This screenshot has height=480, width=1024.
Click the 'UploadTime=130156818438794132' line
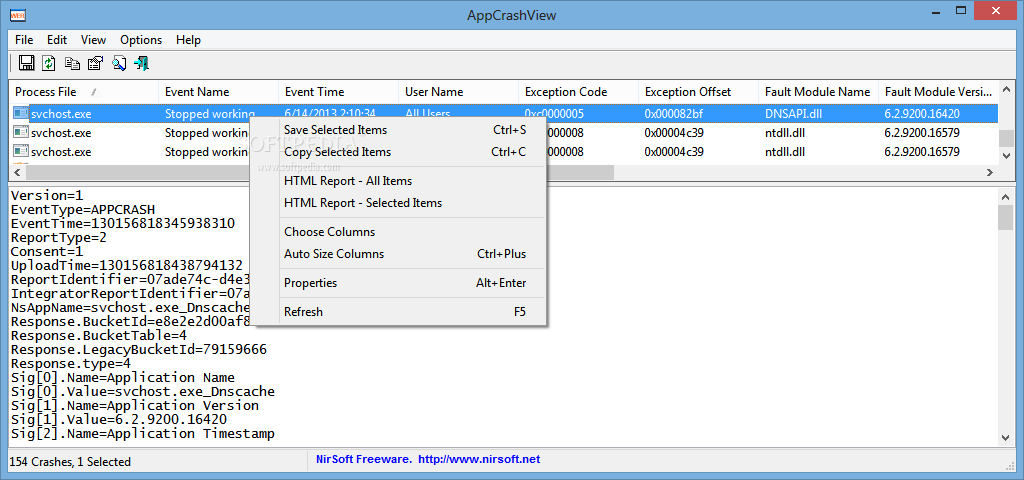coord(127,266)
